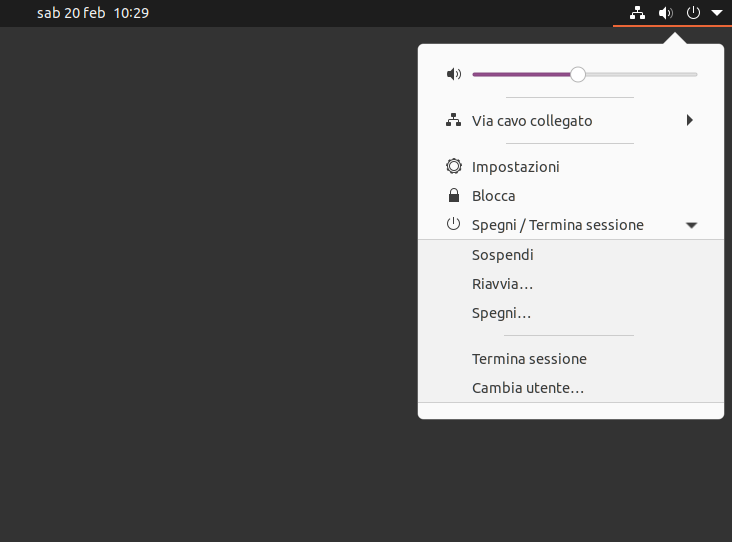The height and width of the screenshot is (542, 732).
Task: Collapse system menu via top bar arrow
Action: (717, 13)
